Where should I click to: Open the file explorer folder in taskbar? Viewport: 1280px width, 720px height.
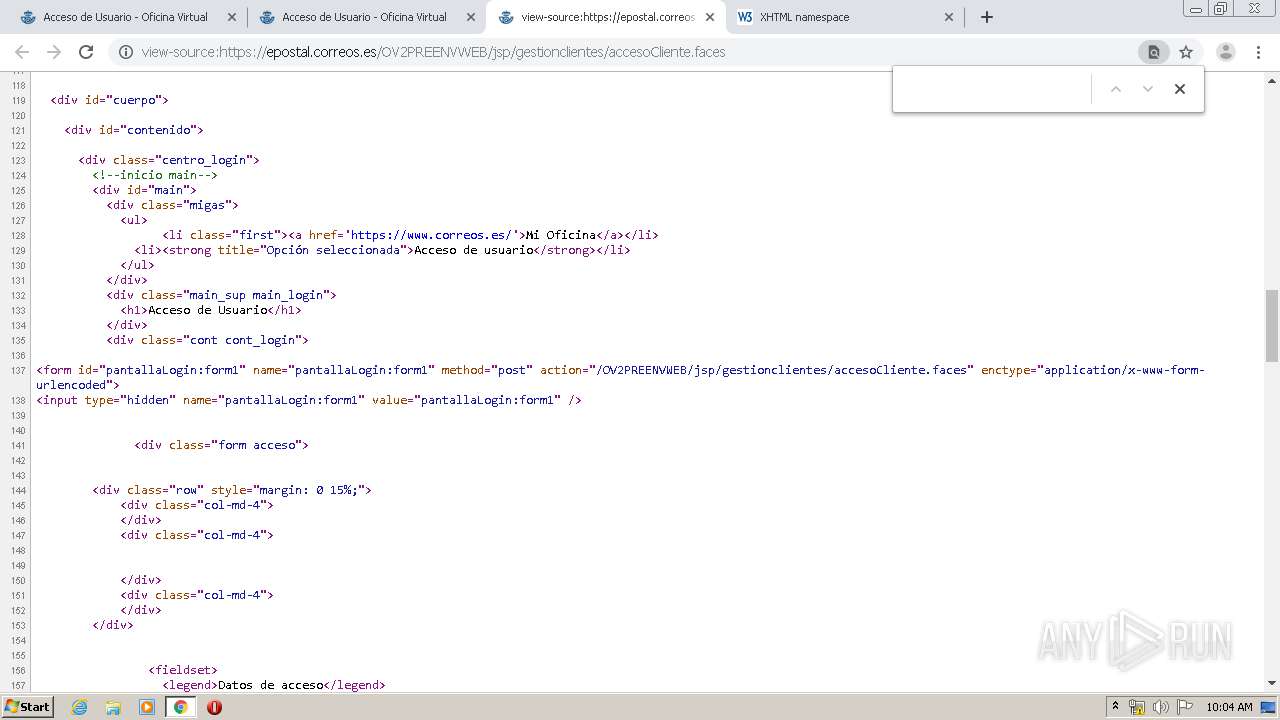pyautogui.click(x=113, y=707)
